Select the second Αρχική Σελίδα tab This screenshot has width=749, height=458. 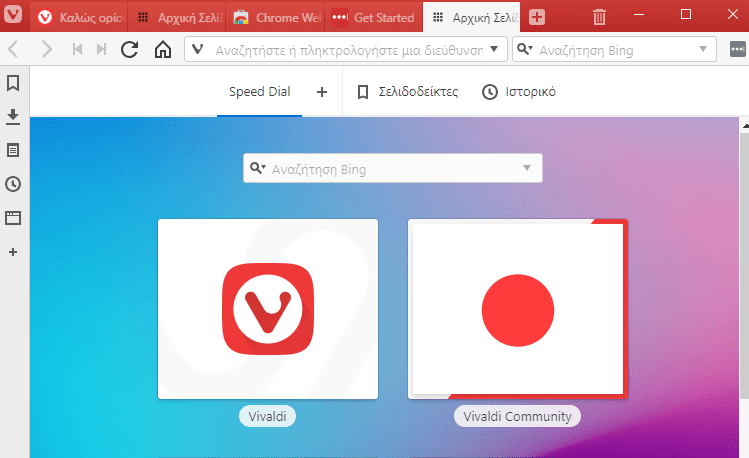(472, 17)
